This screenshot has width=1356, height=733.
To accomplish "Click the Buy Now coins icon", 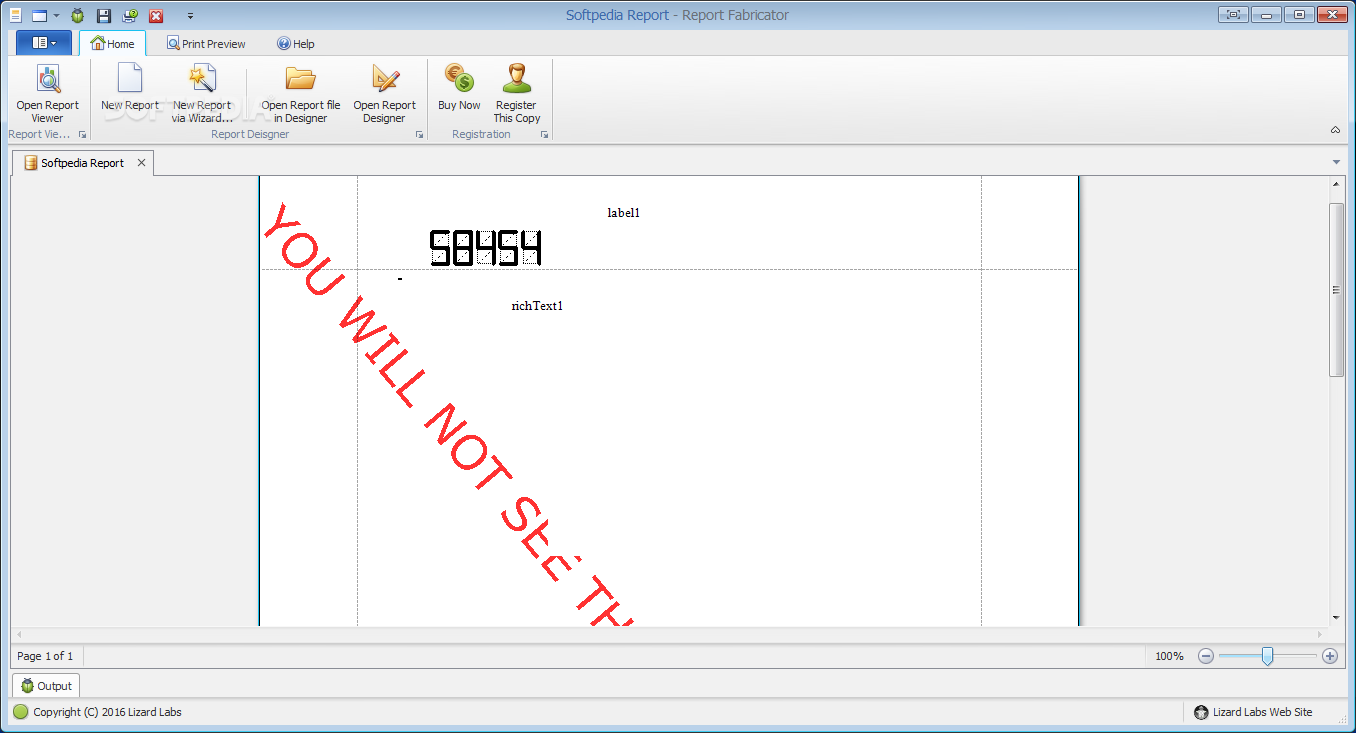I will tap(459, 78).
